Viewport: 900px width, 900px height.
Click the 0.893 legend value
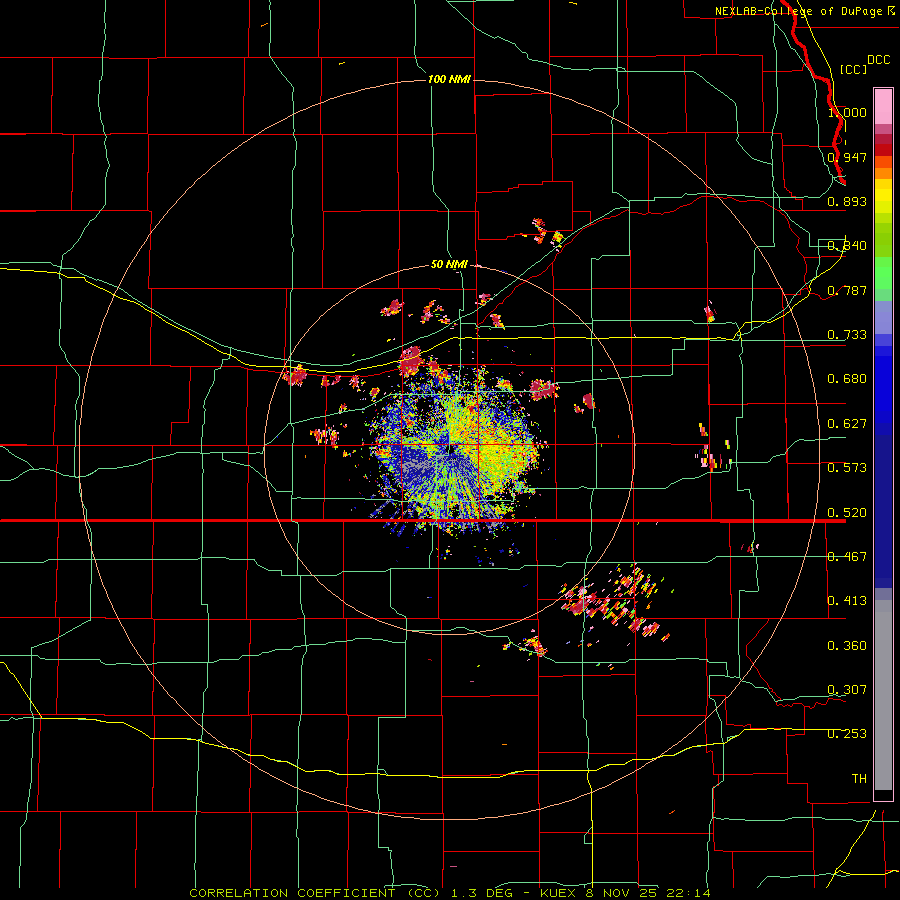click(x=847, y=201)
